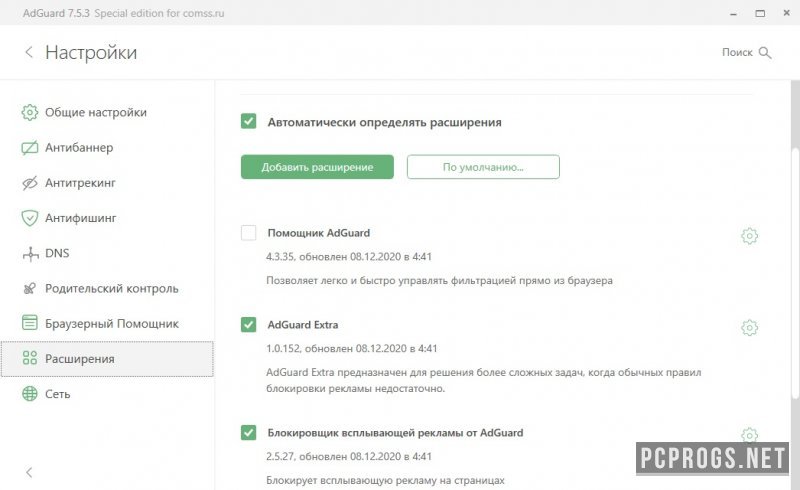Click the Добавить расширение button

[x=317, y=167]
